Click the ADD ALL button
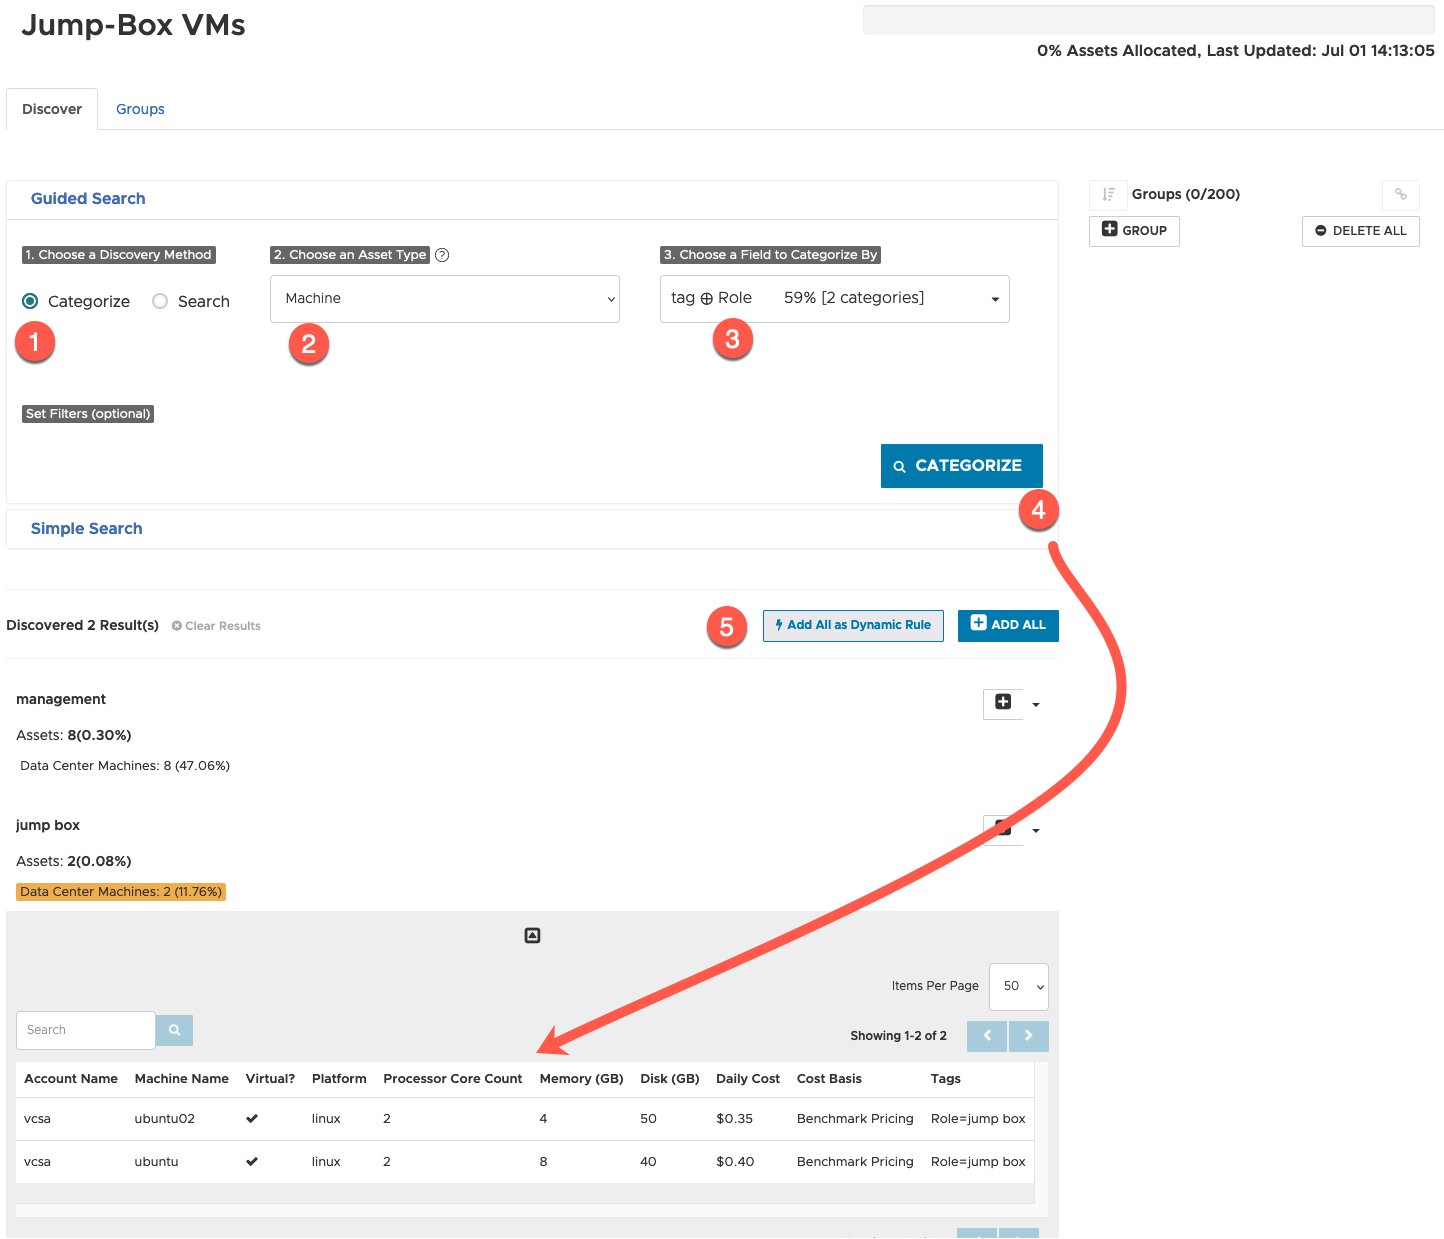This screenshot has width=1444, height=1239. tap(1008, 626)
